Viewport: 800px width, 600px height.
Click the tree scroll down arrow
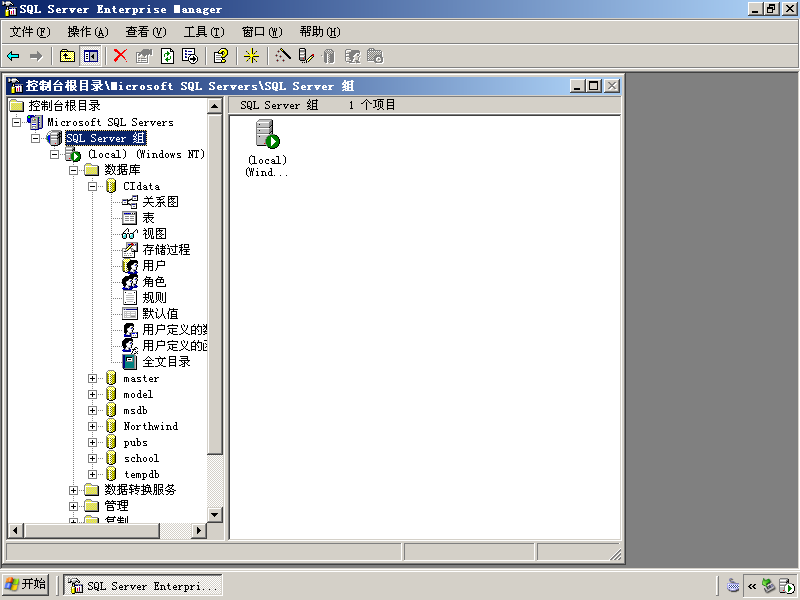[215, 514]
